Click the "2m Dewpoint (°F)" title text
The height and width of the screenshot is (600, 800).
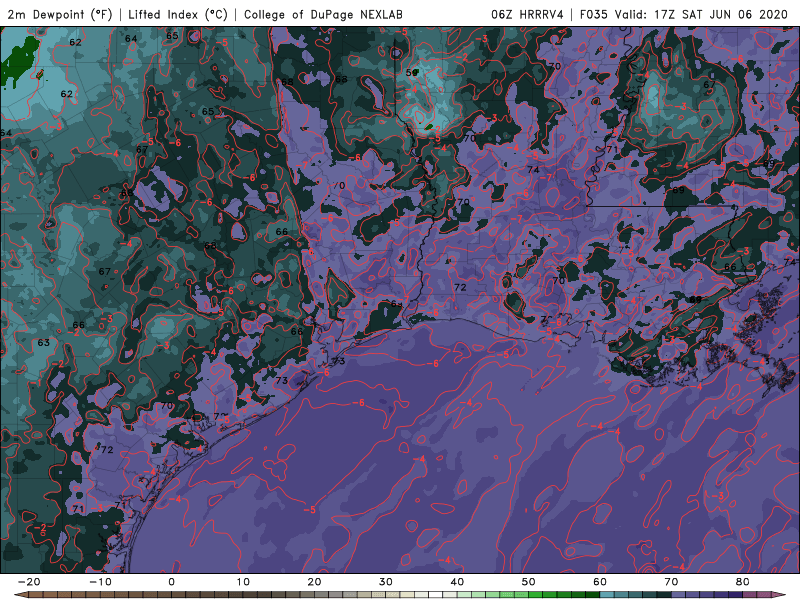tap(60, 14)
